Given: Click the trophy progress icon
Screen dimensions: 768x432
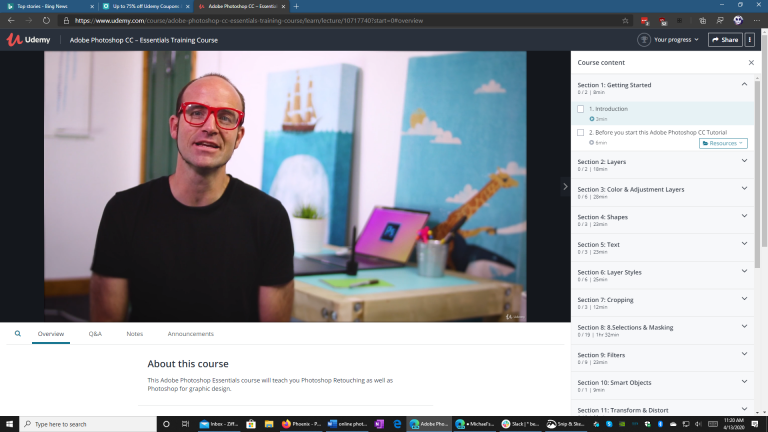Looking at the screenshot, I should 644,40.
